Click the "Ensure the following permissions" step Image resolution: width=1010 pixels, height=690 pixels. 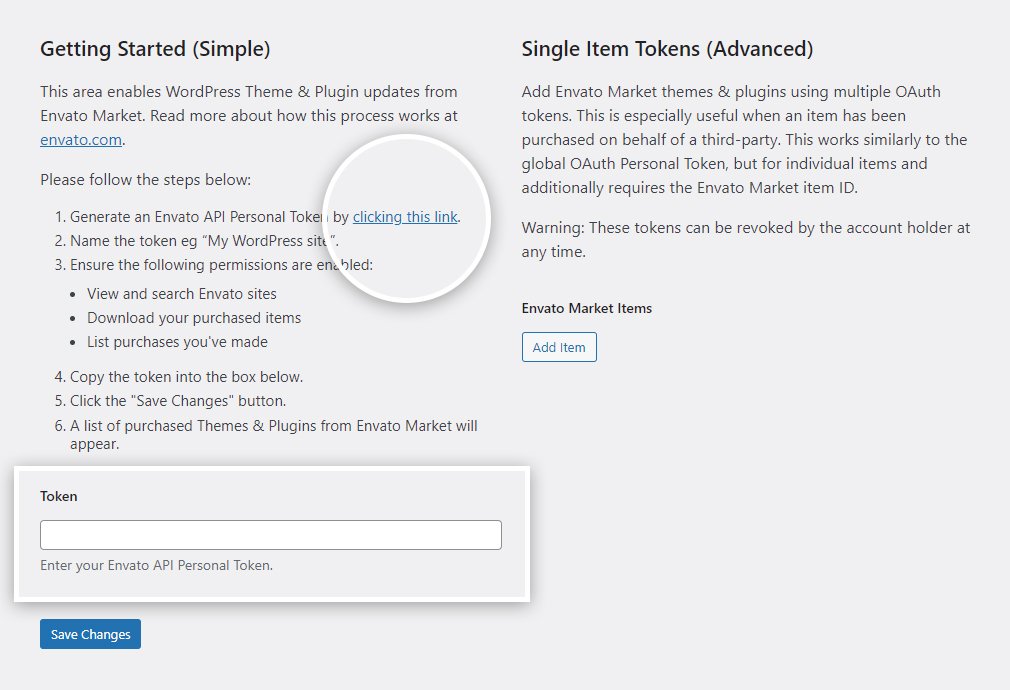221,265
